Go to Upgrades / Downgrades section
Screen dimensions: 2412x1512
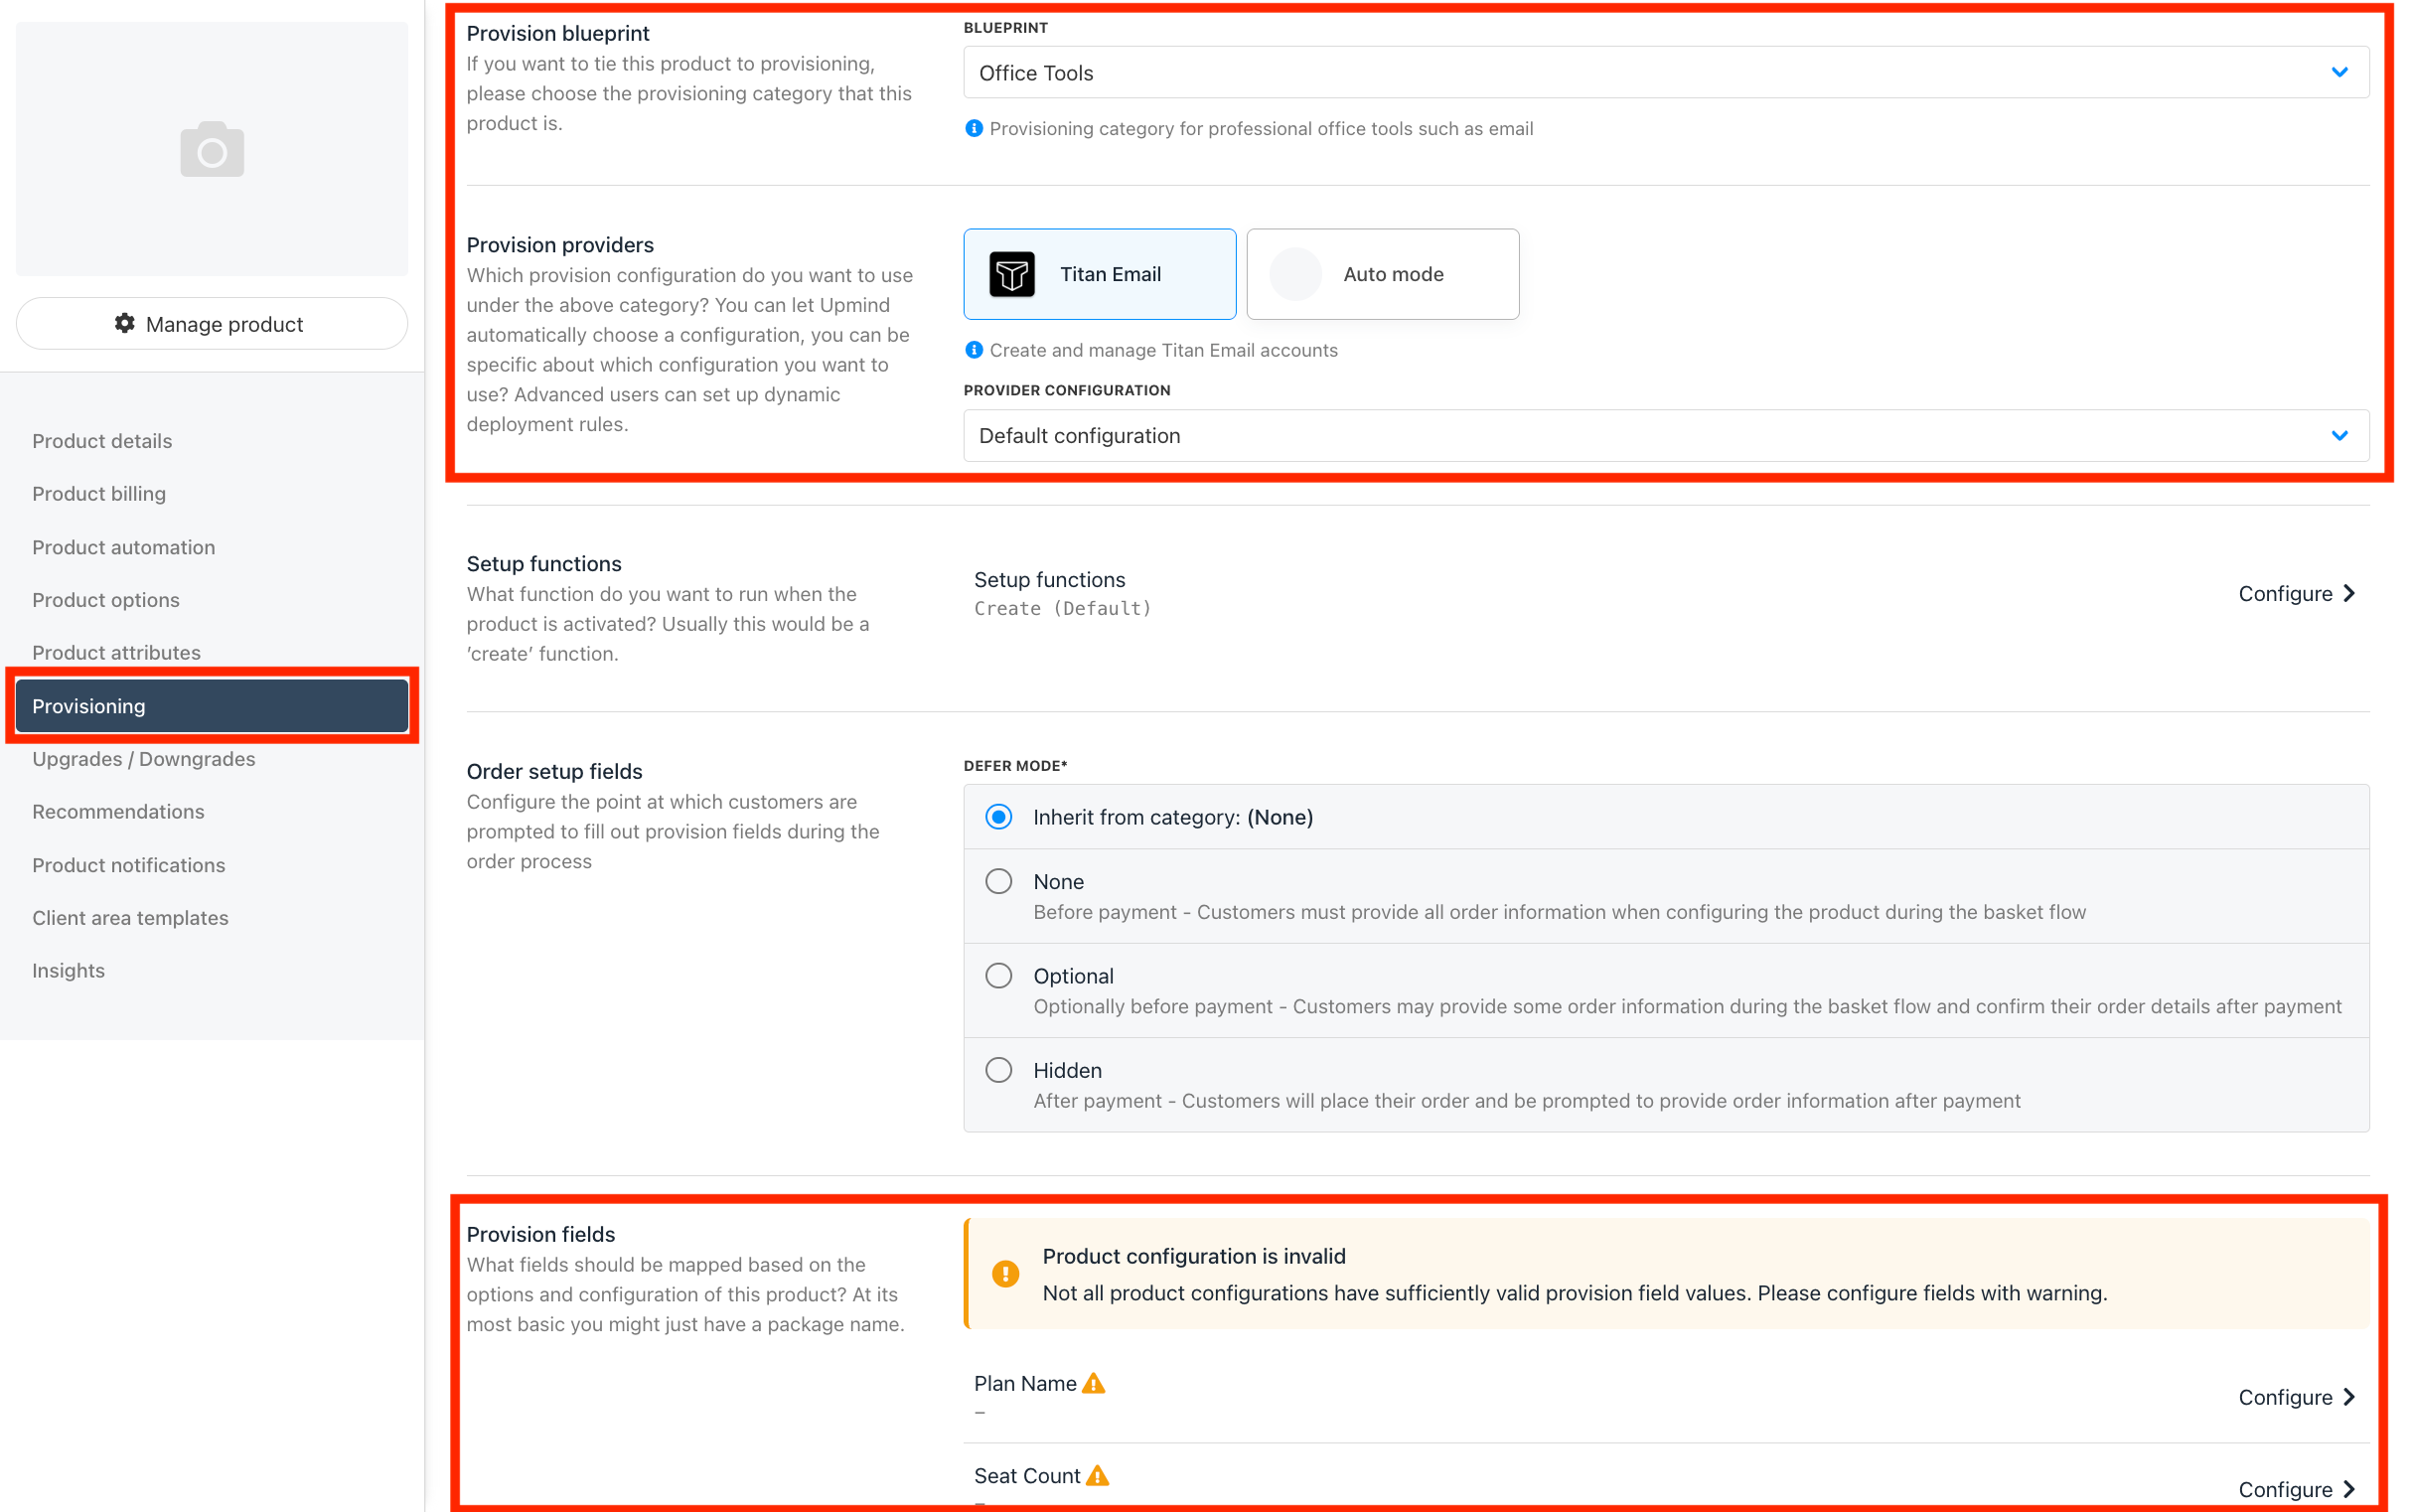click(143, 759)
